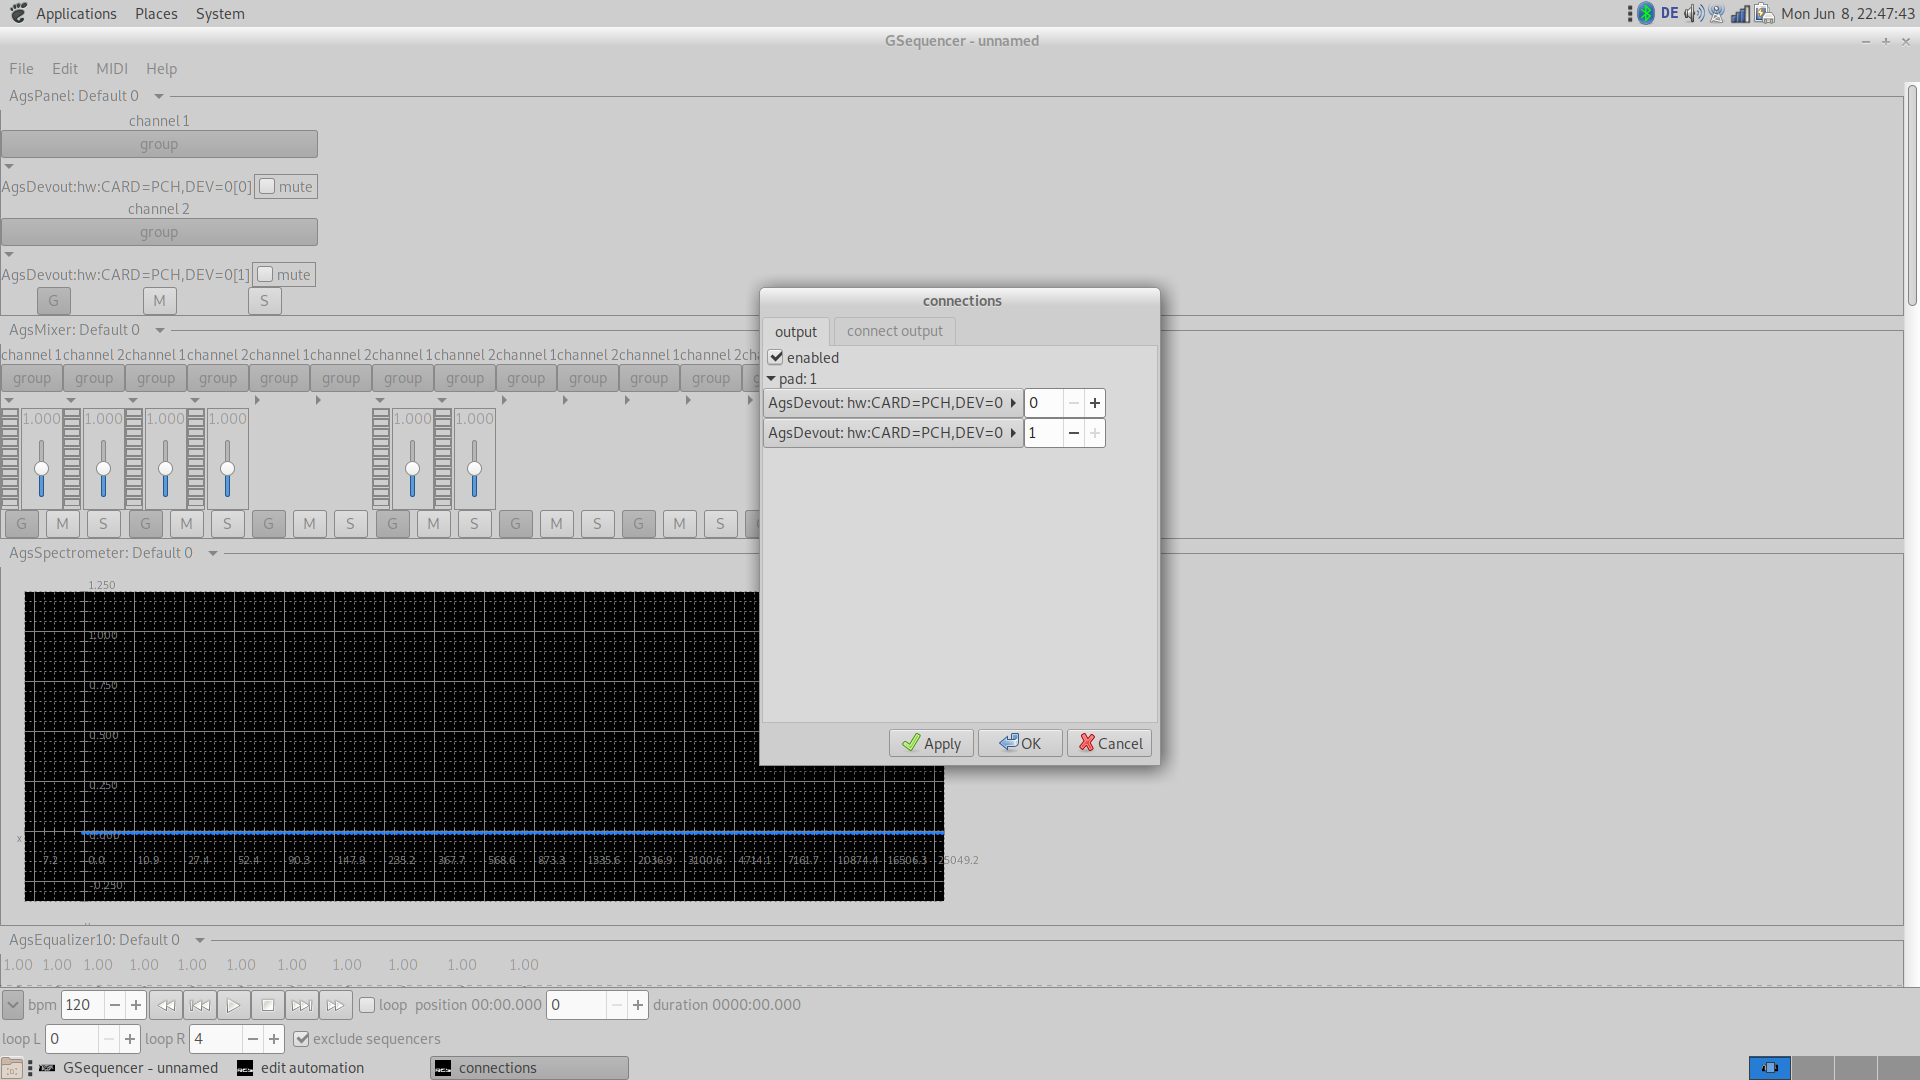
Task: Increment the bpm value with plus
Action: tap(136, 1005)
